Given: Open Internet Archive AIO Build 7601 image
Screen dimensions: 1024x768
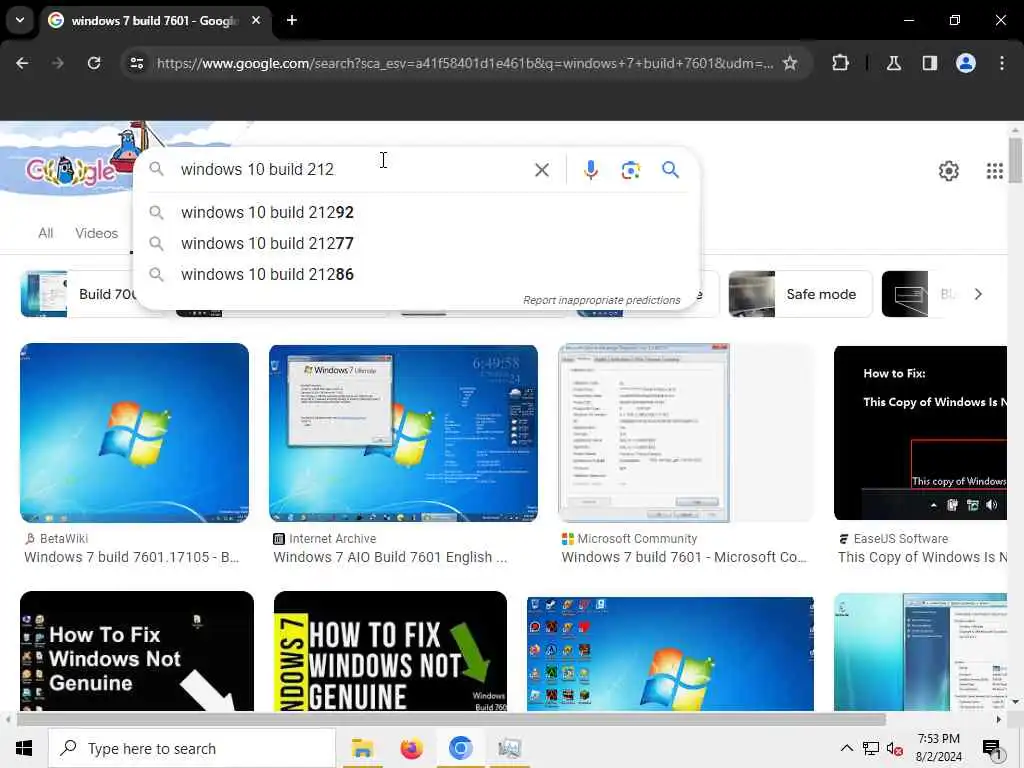Looking at the screenshot, I should coord(403,434).
